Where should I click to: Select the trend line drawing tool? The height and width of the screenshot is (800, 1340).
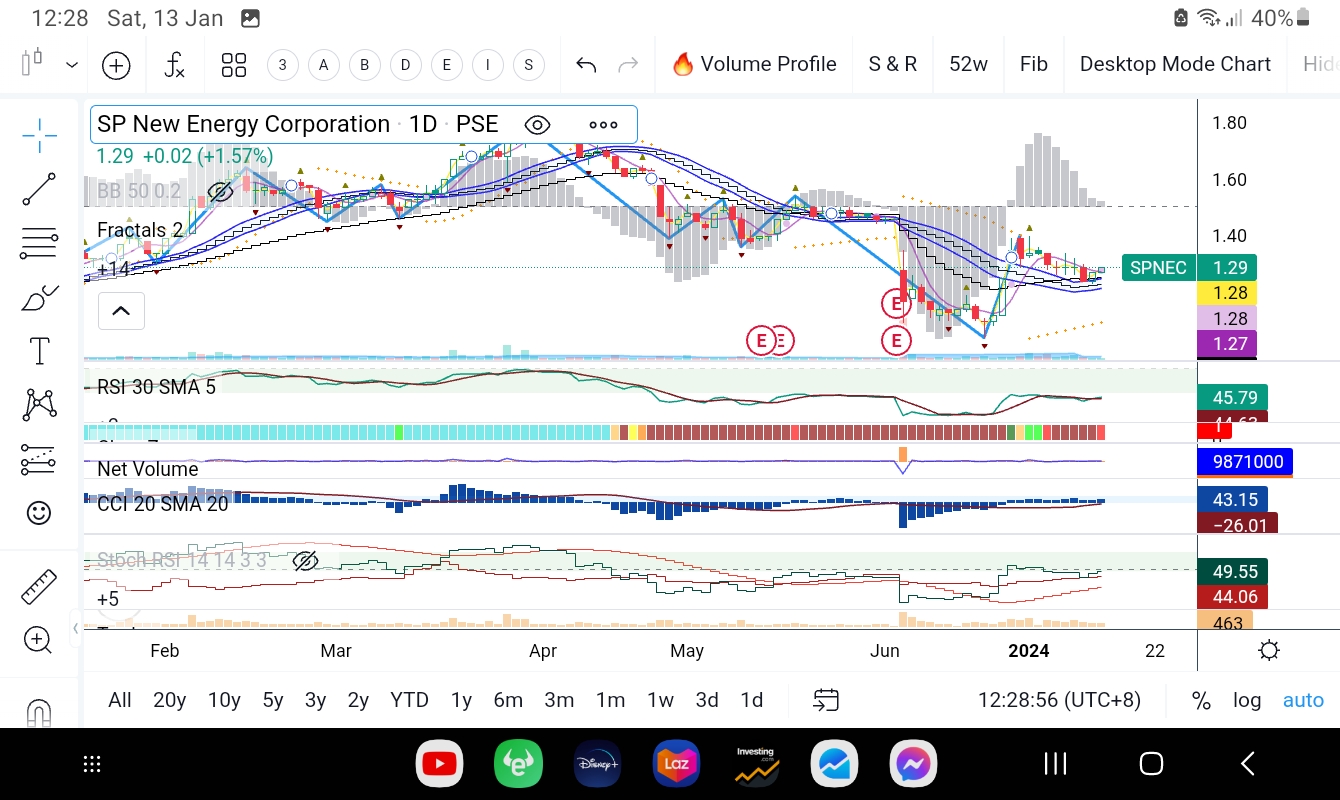click(x=39, y=189)
